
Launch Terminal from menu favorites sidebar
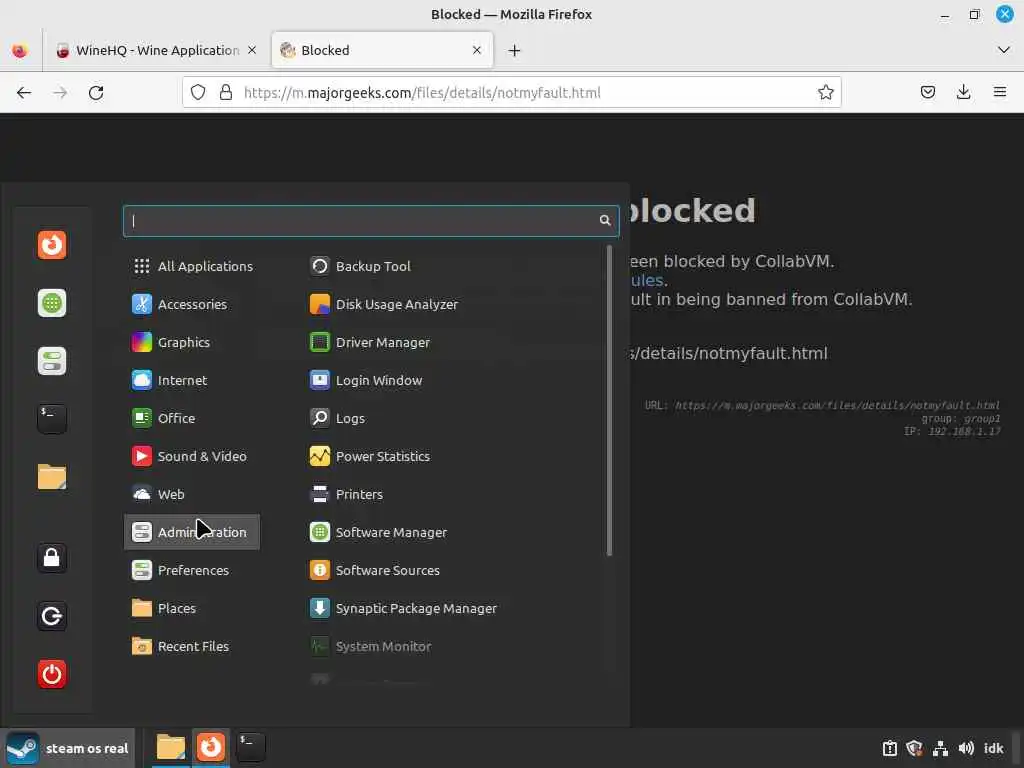point(52,419)
